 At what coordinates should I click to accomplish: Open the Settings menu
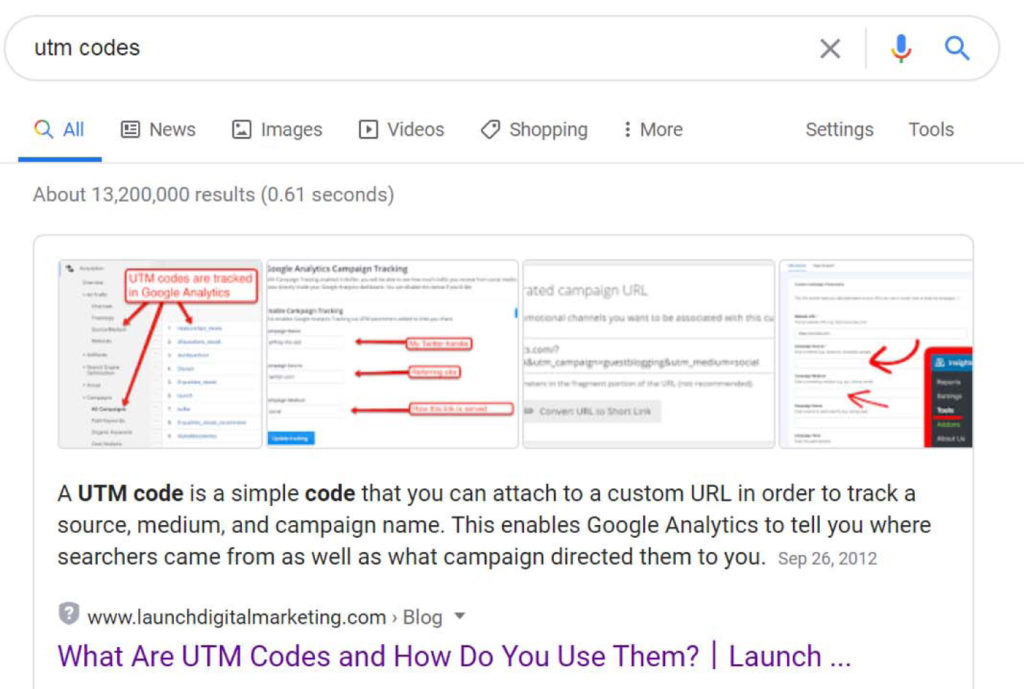pyautogui.click(x=839, y=129)
